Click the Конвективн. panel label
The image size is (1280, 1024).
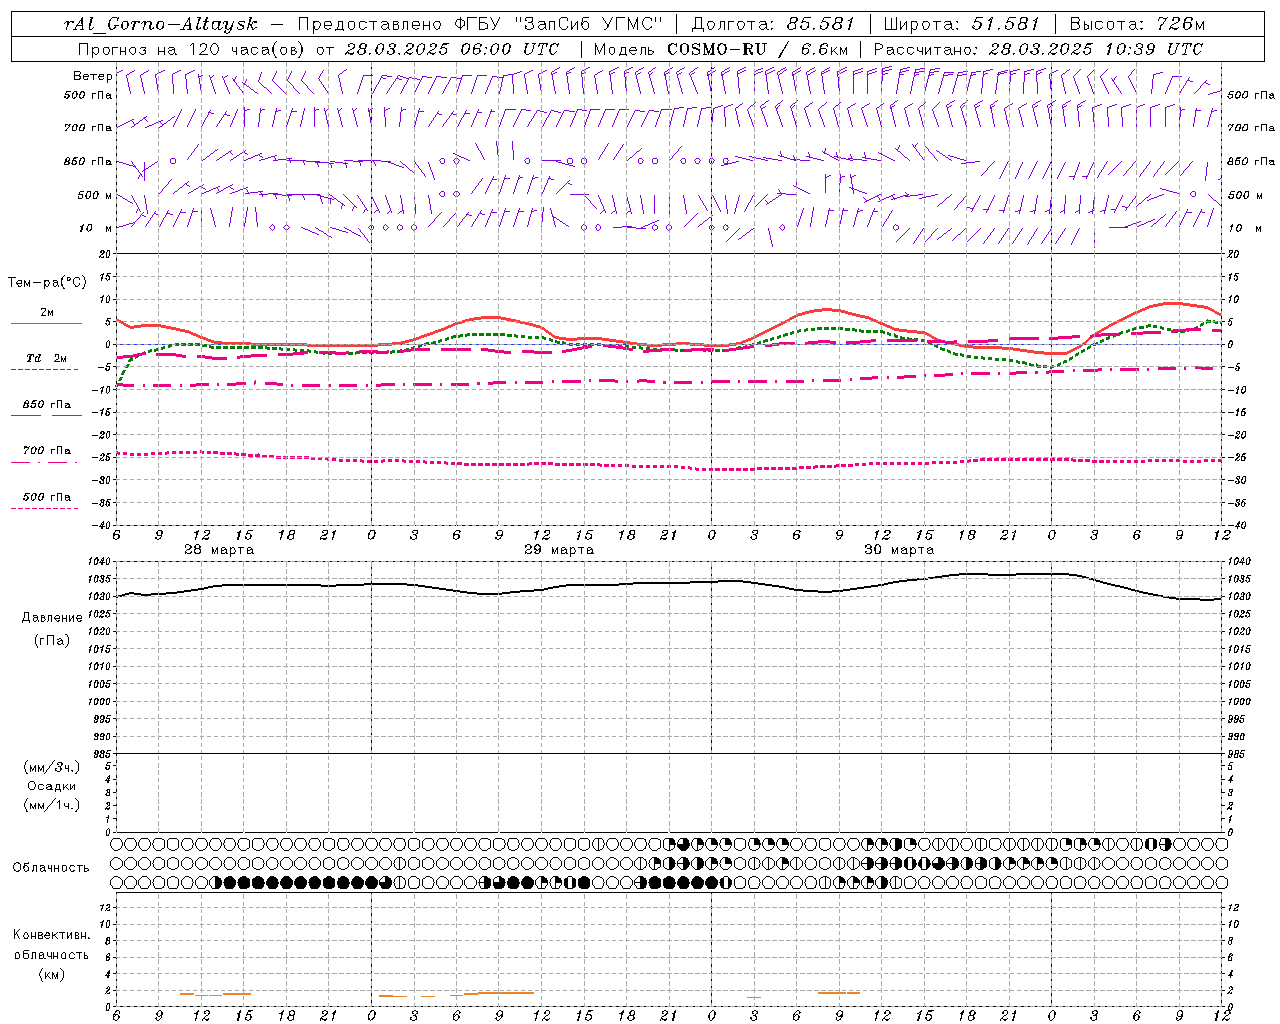[51, 935]
